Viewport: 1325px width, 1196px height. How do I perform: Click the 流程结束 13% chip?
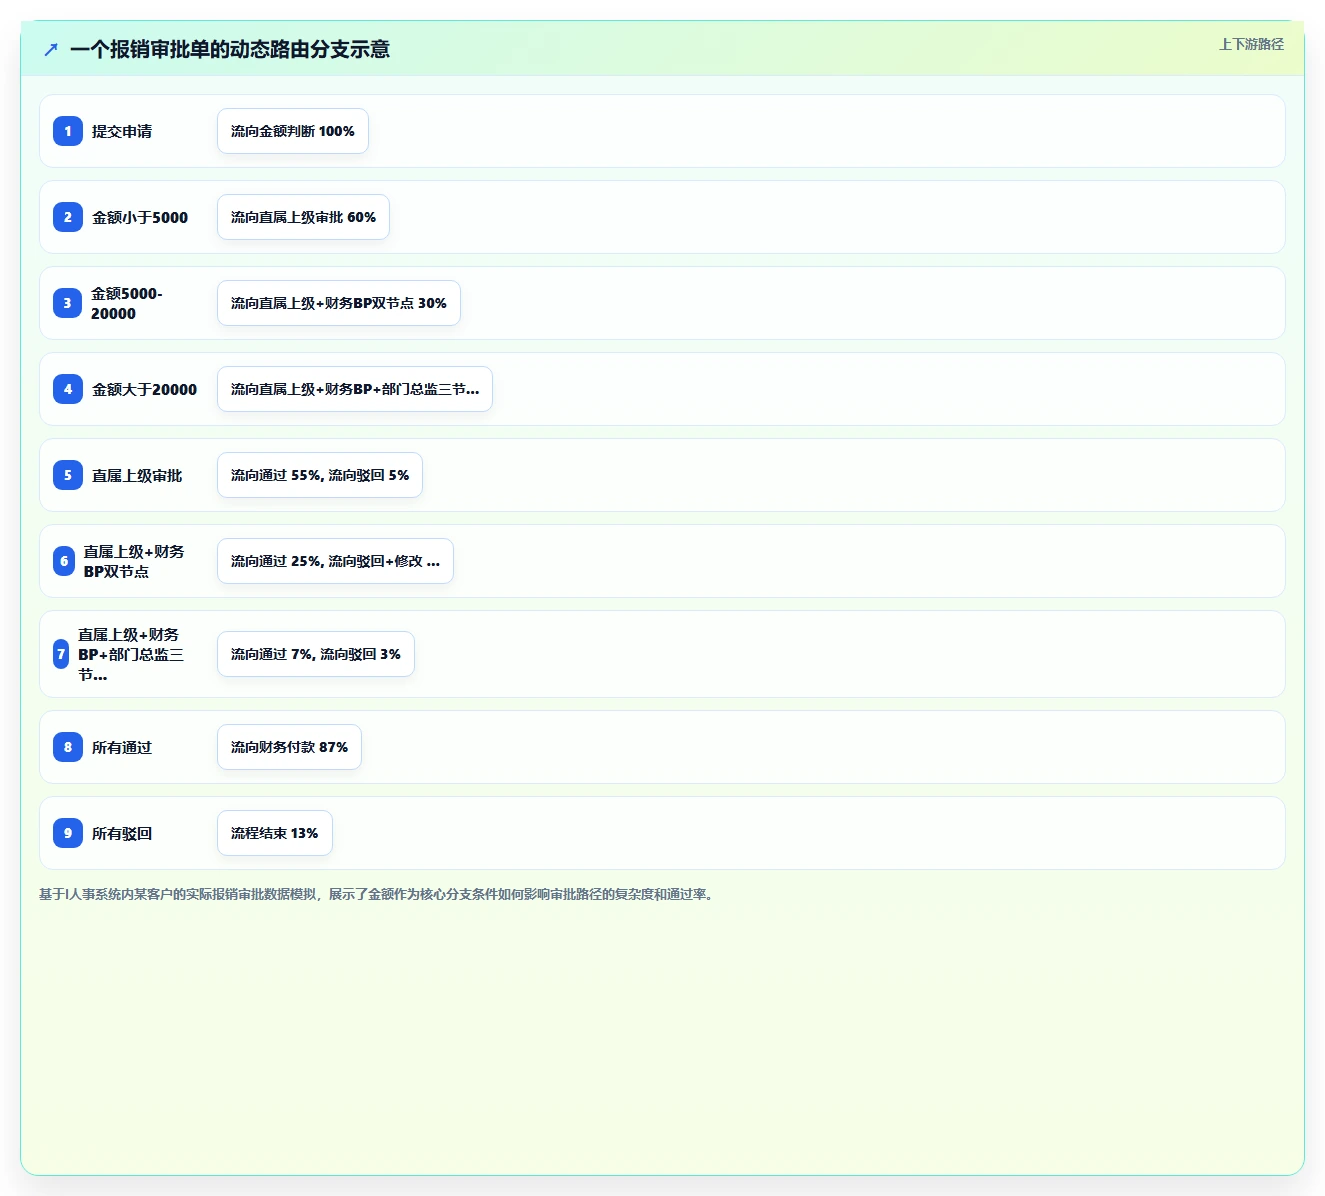point(275,833)
